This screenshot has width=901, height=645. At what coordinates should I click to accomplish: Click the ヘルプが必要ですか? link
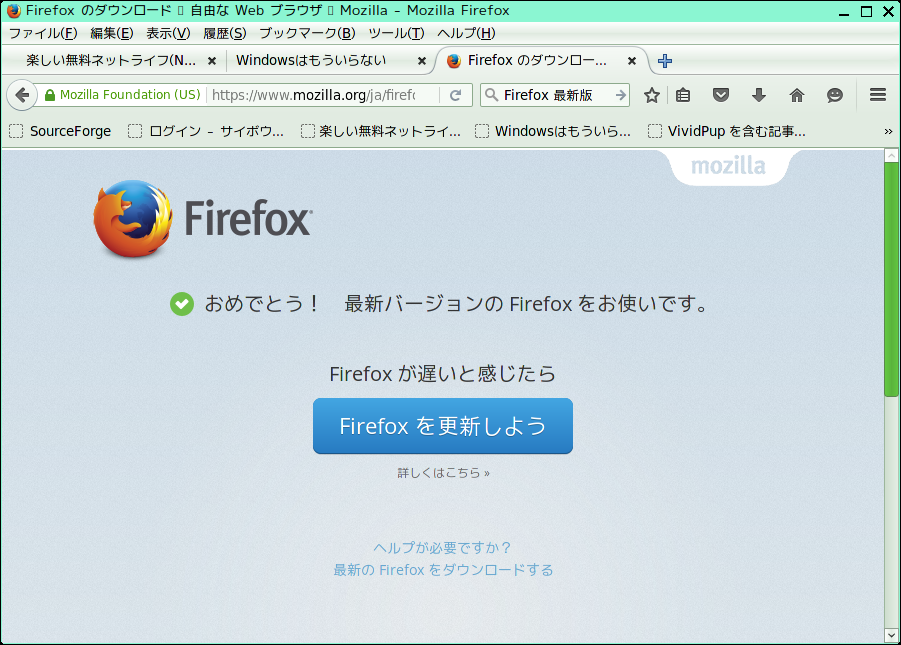pyautogui.click(x=442, y=548)
